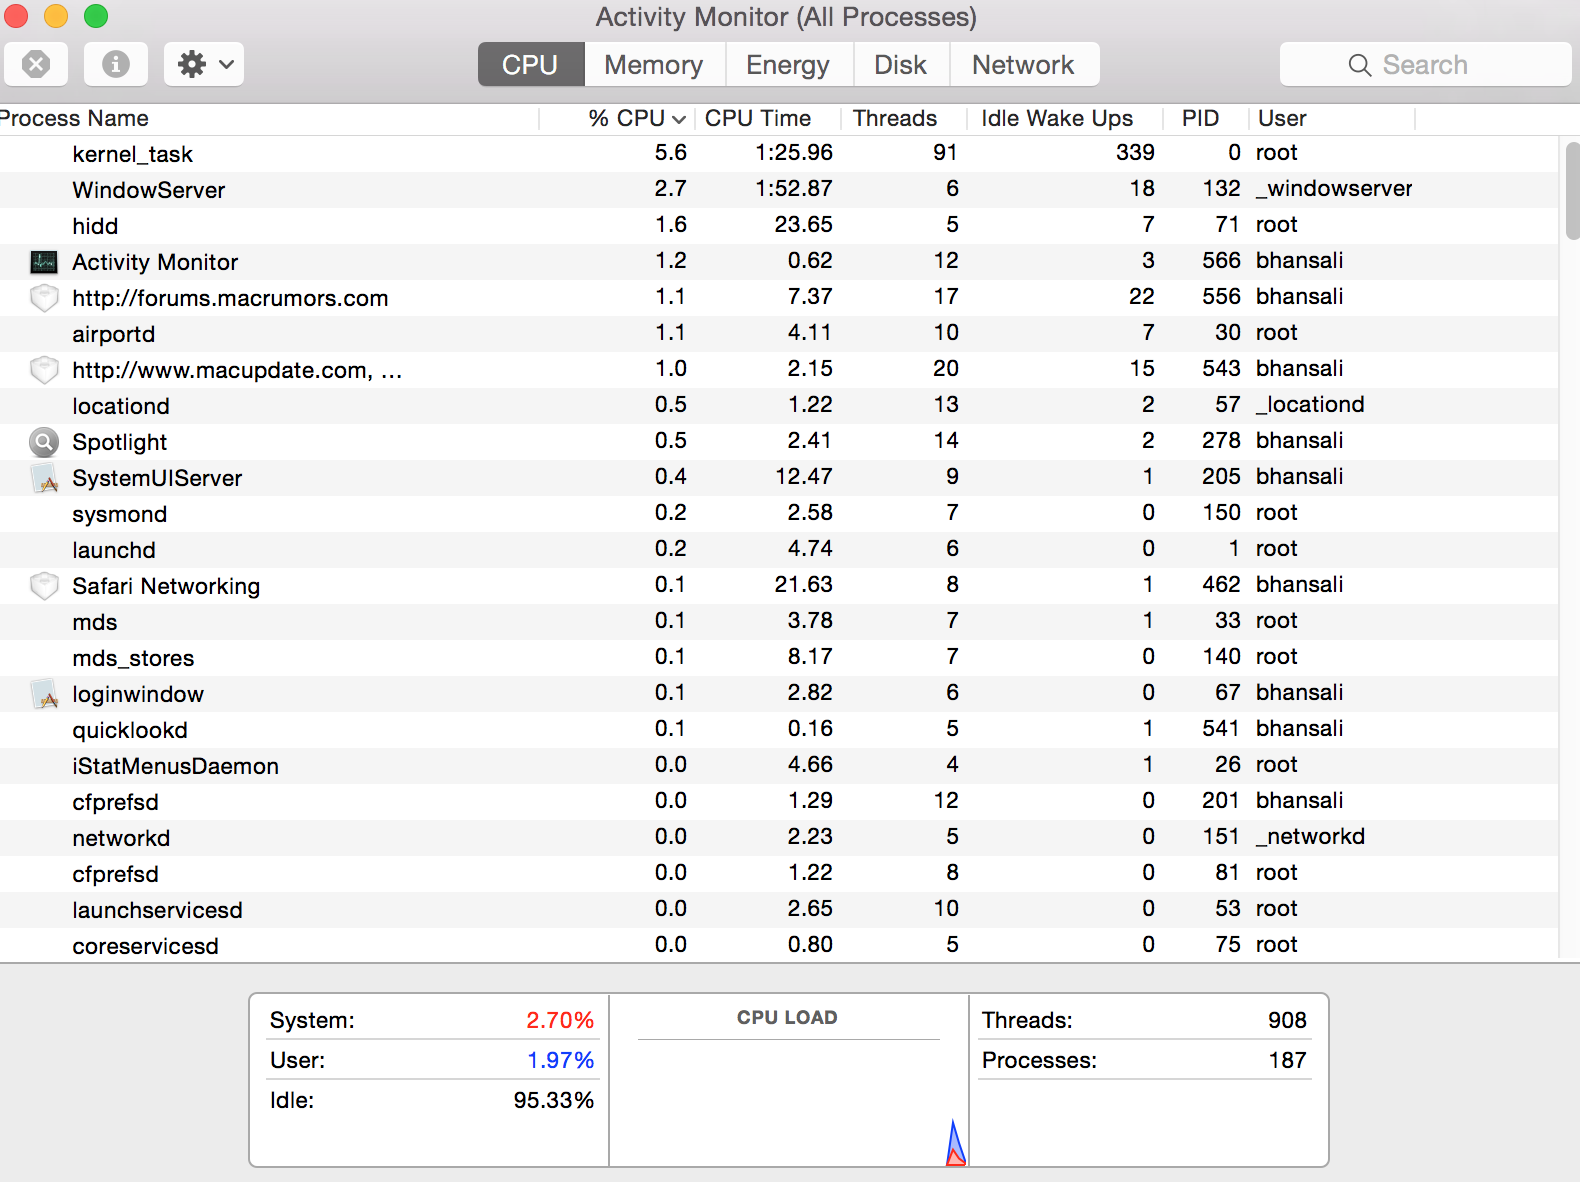
Task: Click the Safari Networking shield icon
Action: pyautogui.click(x=44, y=586)
